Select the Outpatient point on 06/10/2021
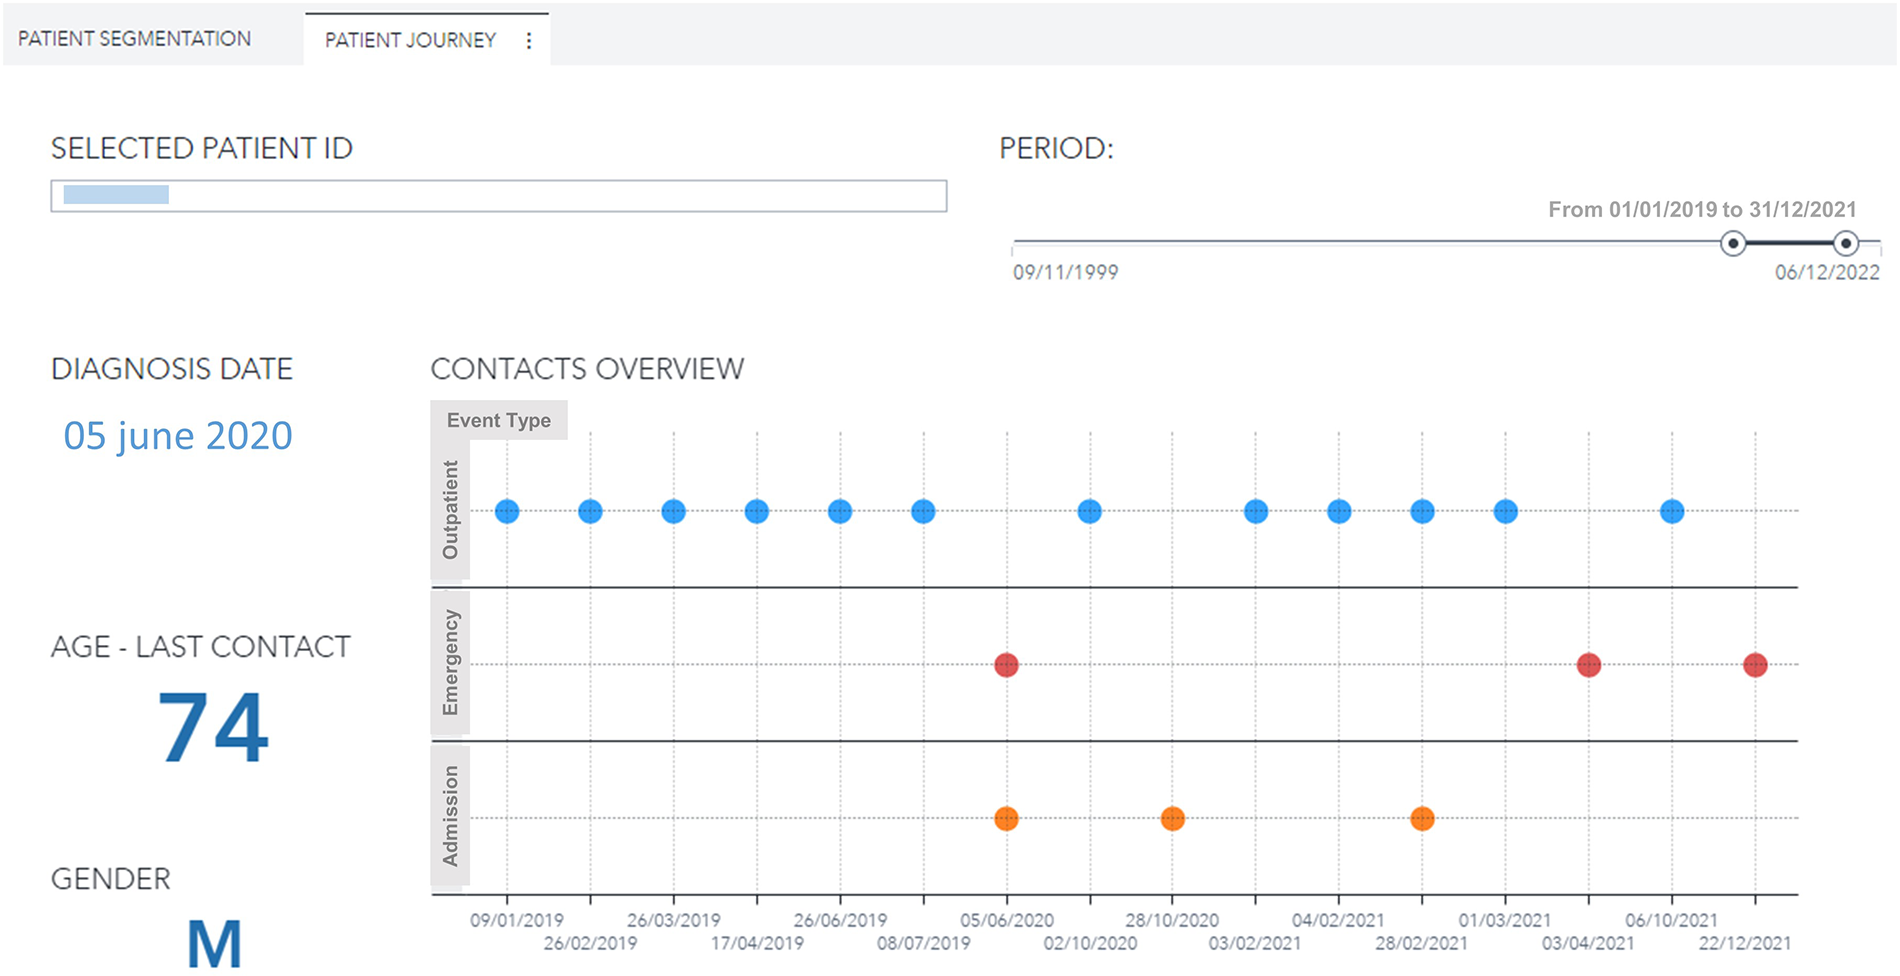The width and height of the screenshot is (1900, 976). (x=1672, y=512)
